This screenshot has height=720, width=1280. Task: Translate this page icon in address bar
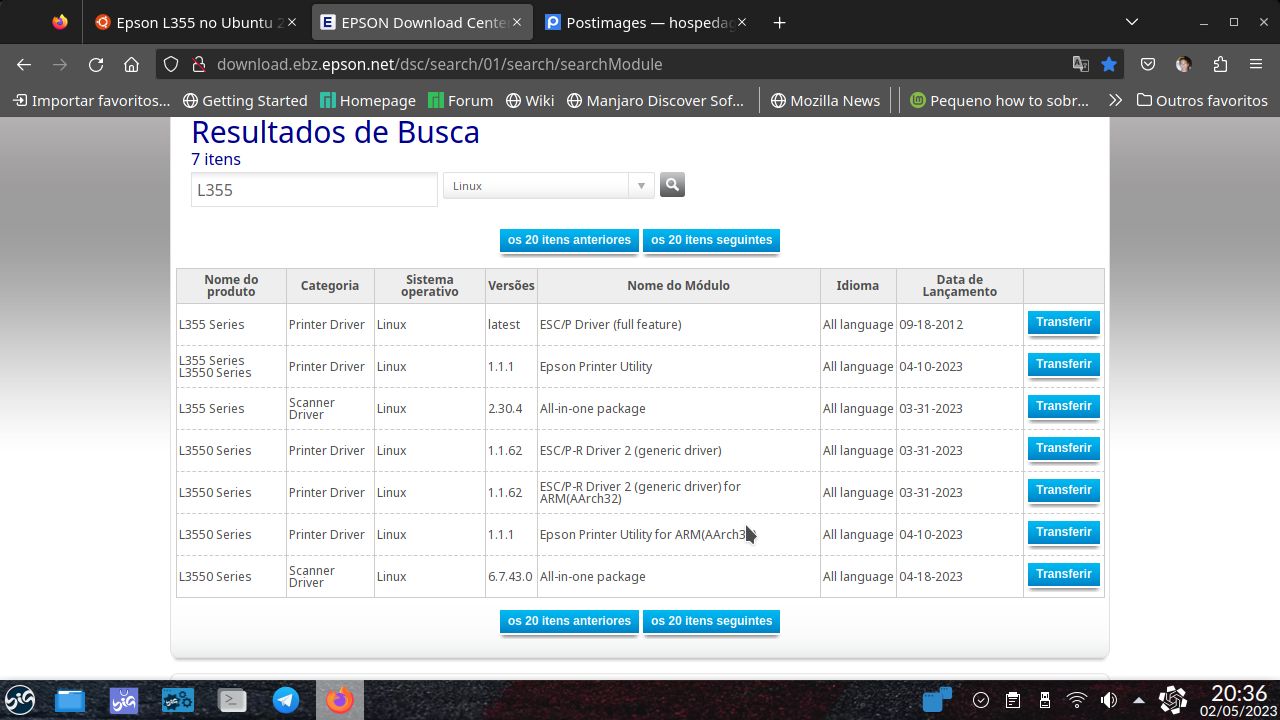click(1080, 64)
